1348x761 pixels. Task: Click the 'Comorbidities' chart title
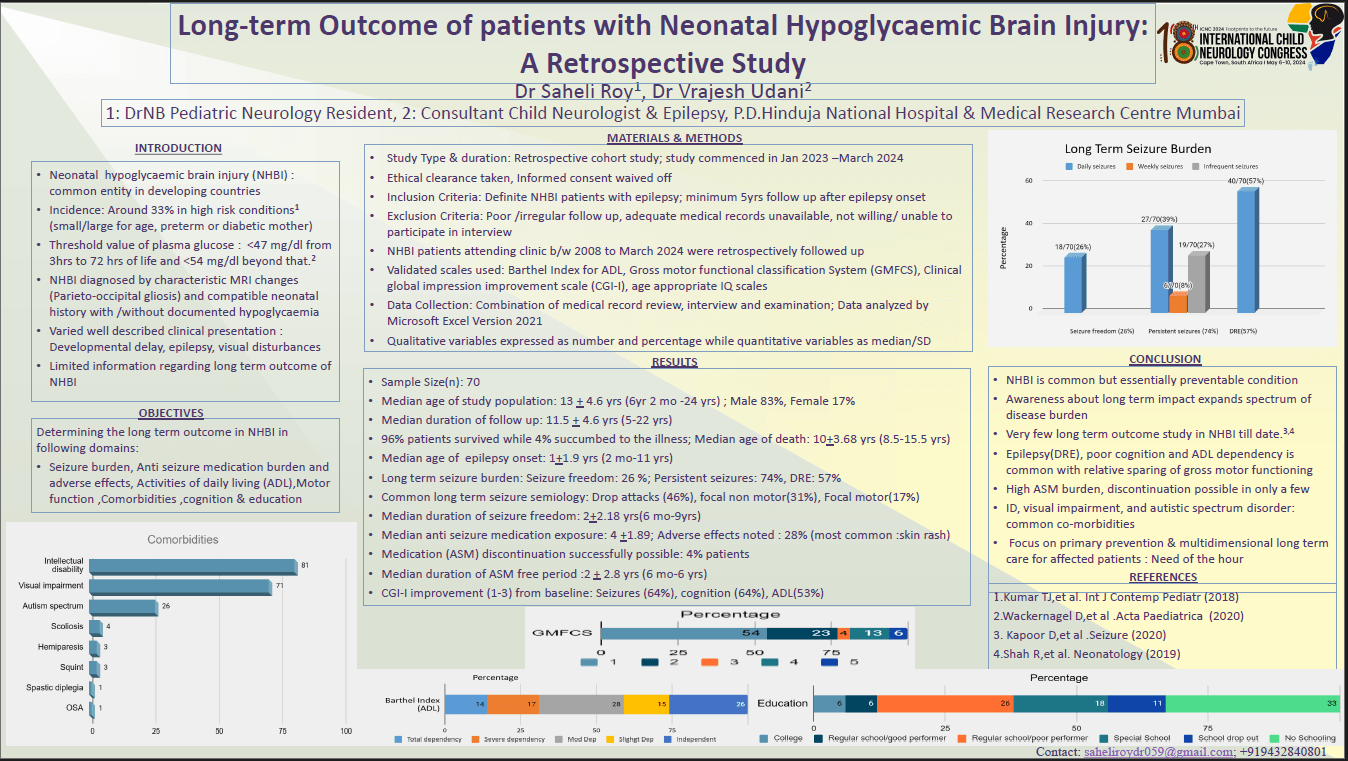(x=183, y=539)
